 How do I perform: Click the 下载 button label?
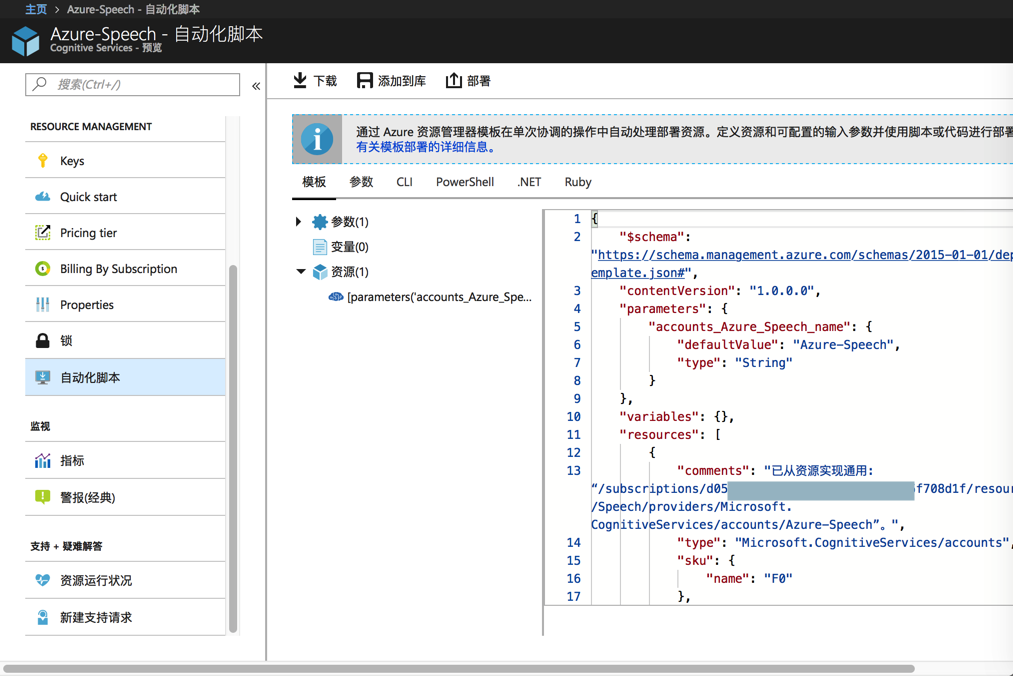point(325,81)
